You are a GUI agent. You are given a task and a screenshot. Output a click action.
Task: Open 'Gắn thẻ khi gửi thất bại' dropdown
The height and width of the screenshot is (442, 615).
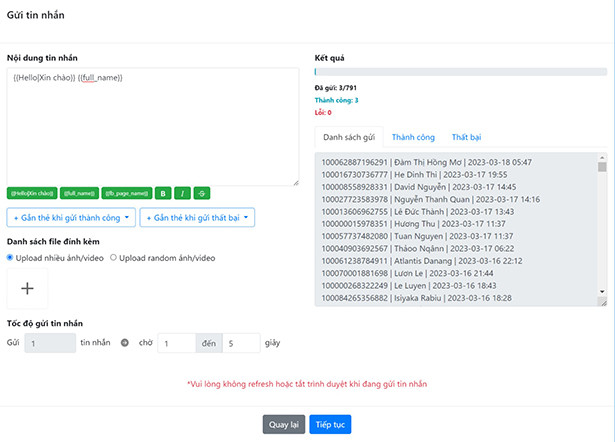(x=197, y=218)
